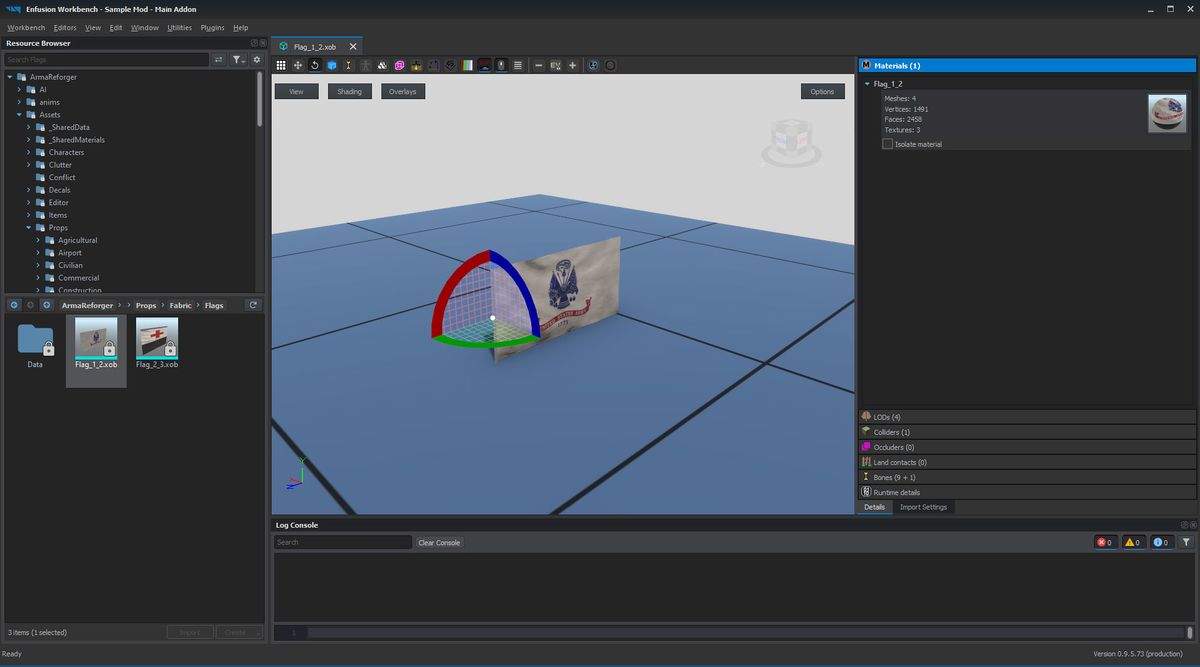Screen dimensions: 1200x667
Task: Click the settings gear in Resource Browser
Action: (257, 59)
